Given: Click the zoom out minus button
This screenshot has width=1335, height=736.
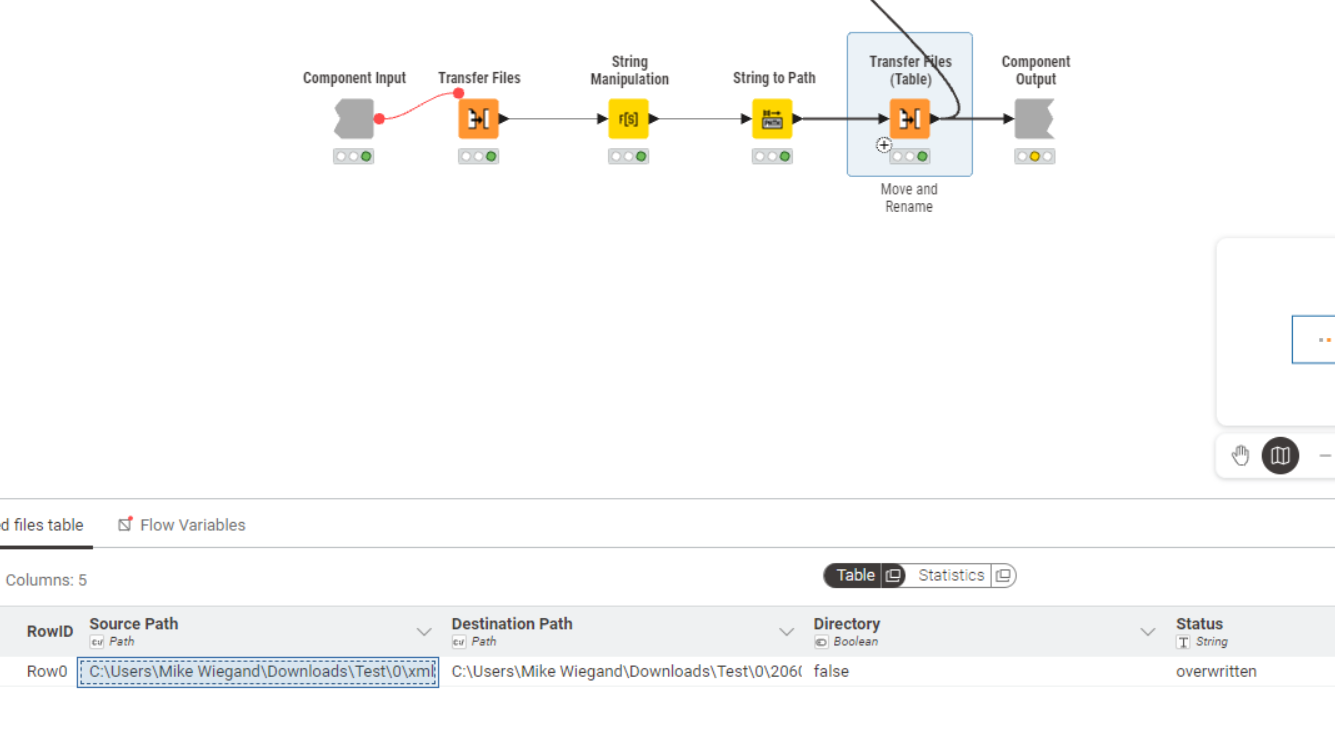Looking at the screenshot, I should (x=1324, y=456).
